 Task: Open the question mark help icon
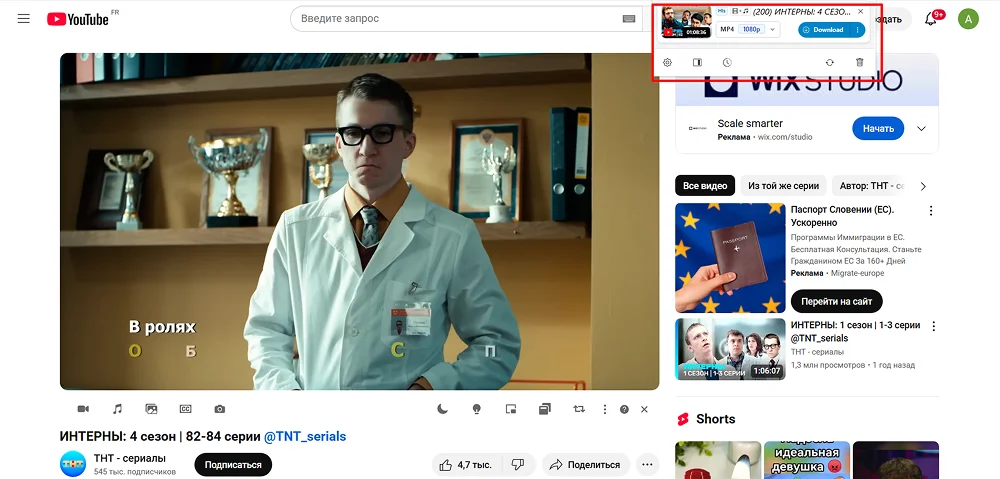pos(624,409)
